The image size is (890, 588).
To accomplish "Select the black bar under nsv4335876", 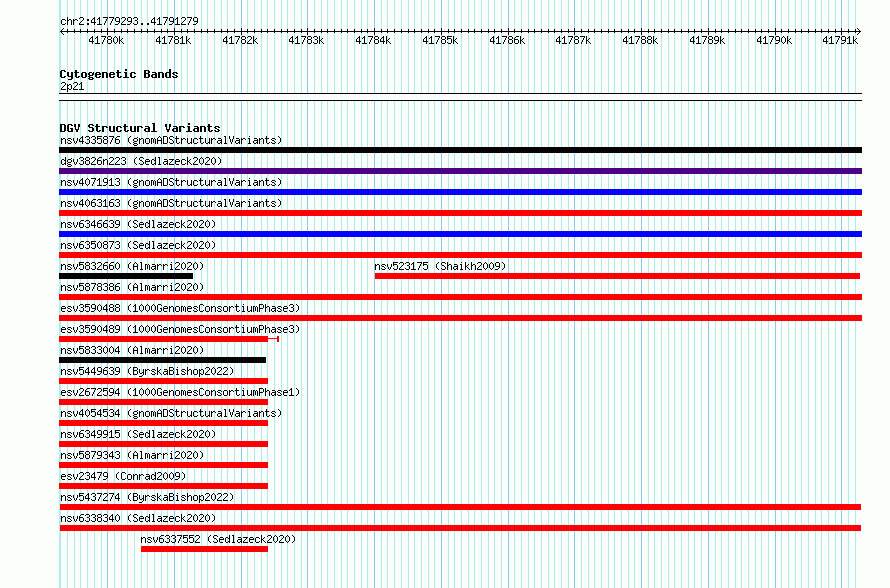I will coord(460,150).
